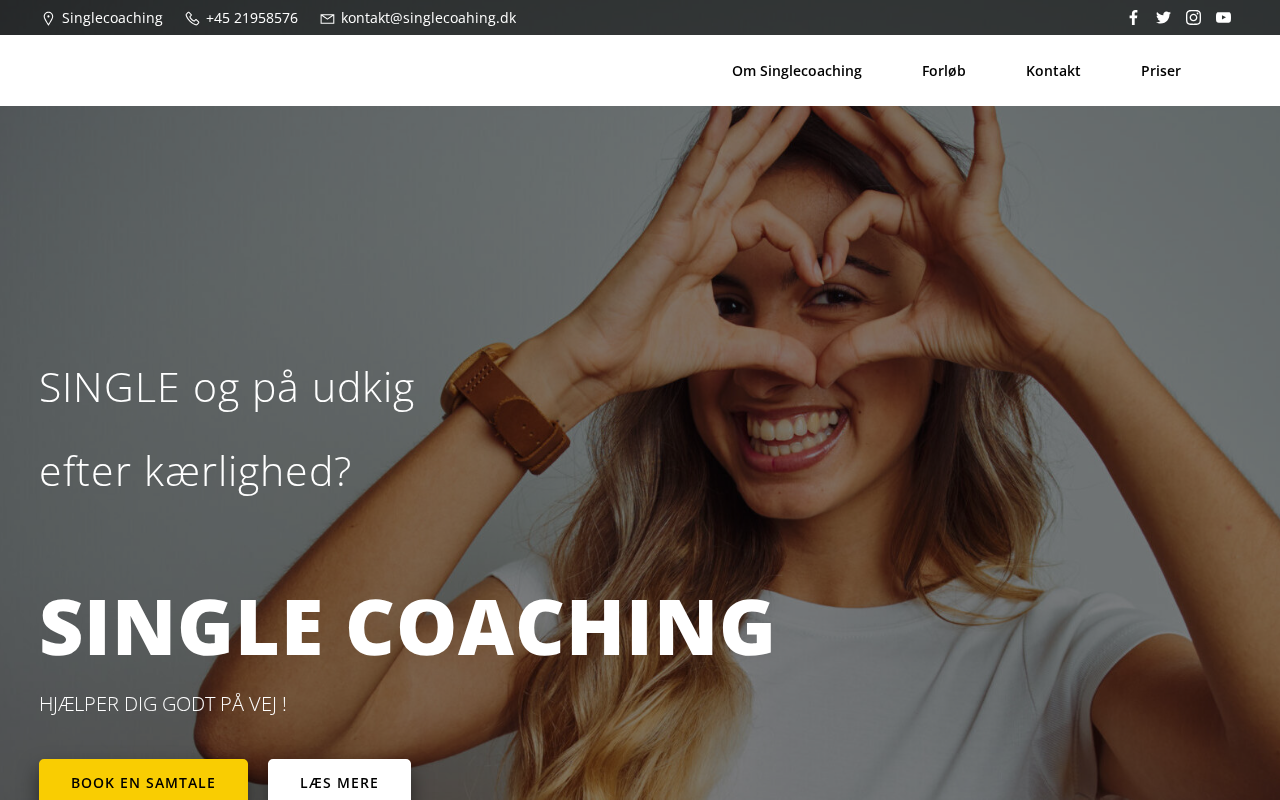
Task: Click the BOOK EN SAMTALE button
Action: point(143,781)
